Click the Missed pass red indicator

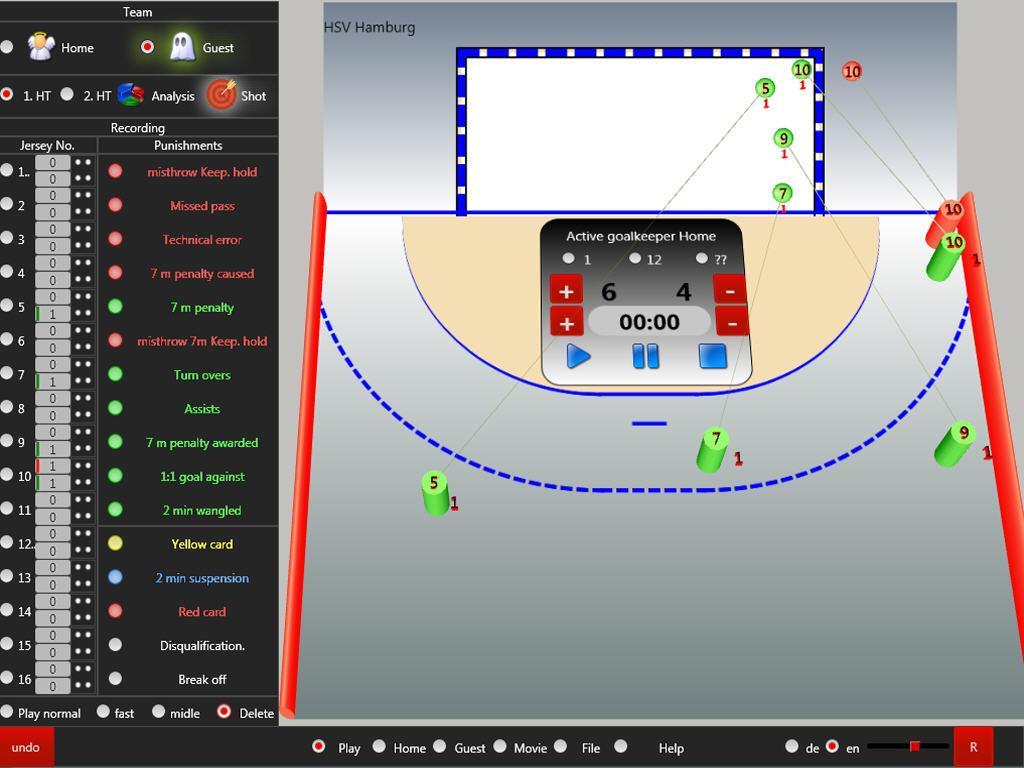point(116,205)
